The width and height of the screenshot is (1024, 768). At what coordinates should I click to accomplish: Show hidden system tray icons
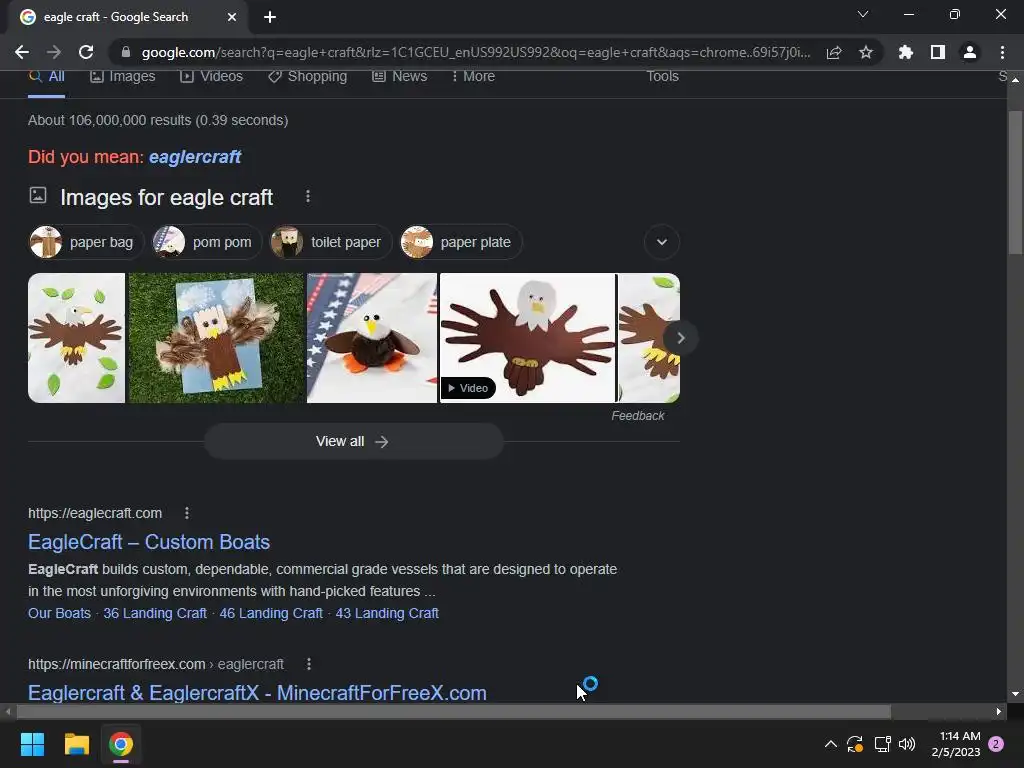[831, 744]
